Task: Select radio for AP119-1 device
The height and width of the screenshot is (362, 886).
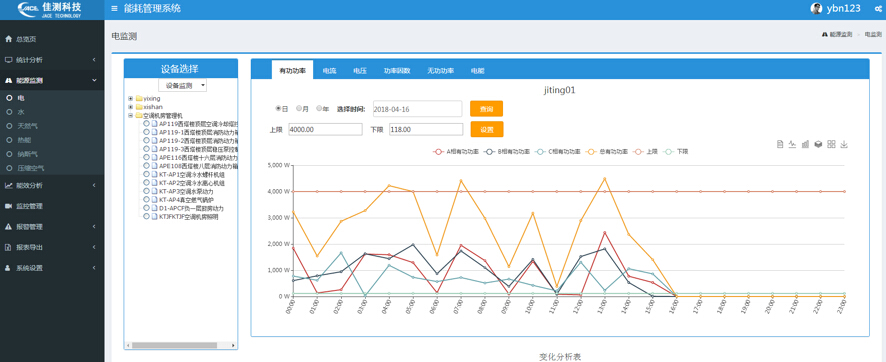Action: 146,132
